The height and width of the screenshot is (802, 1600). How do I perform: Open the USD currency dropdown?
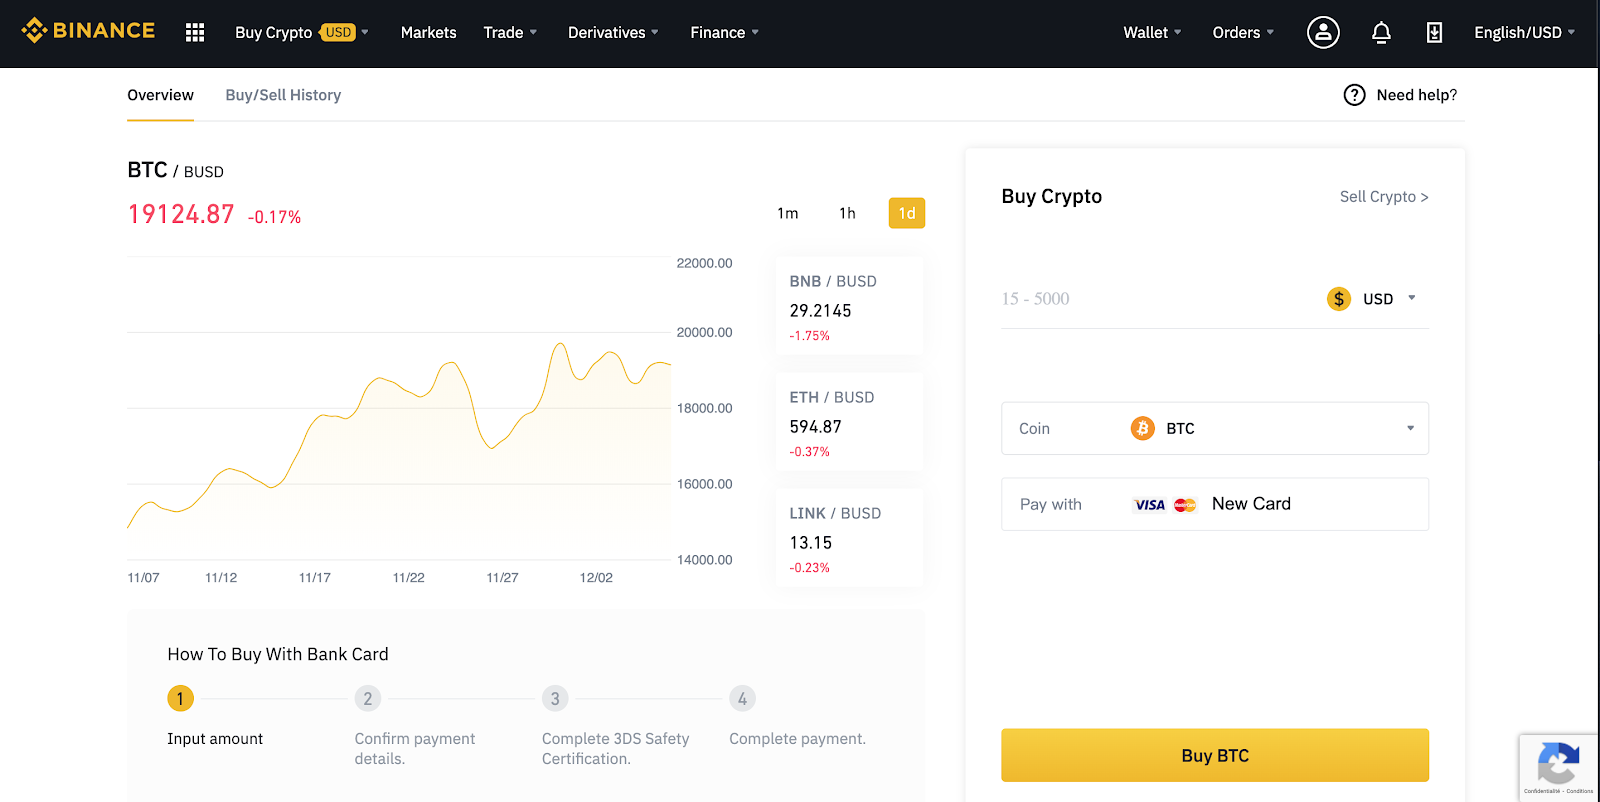(1372, 299)
